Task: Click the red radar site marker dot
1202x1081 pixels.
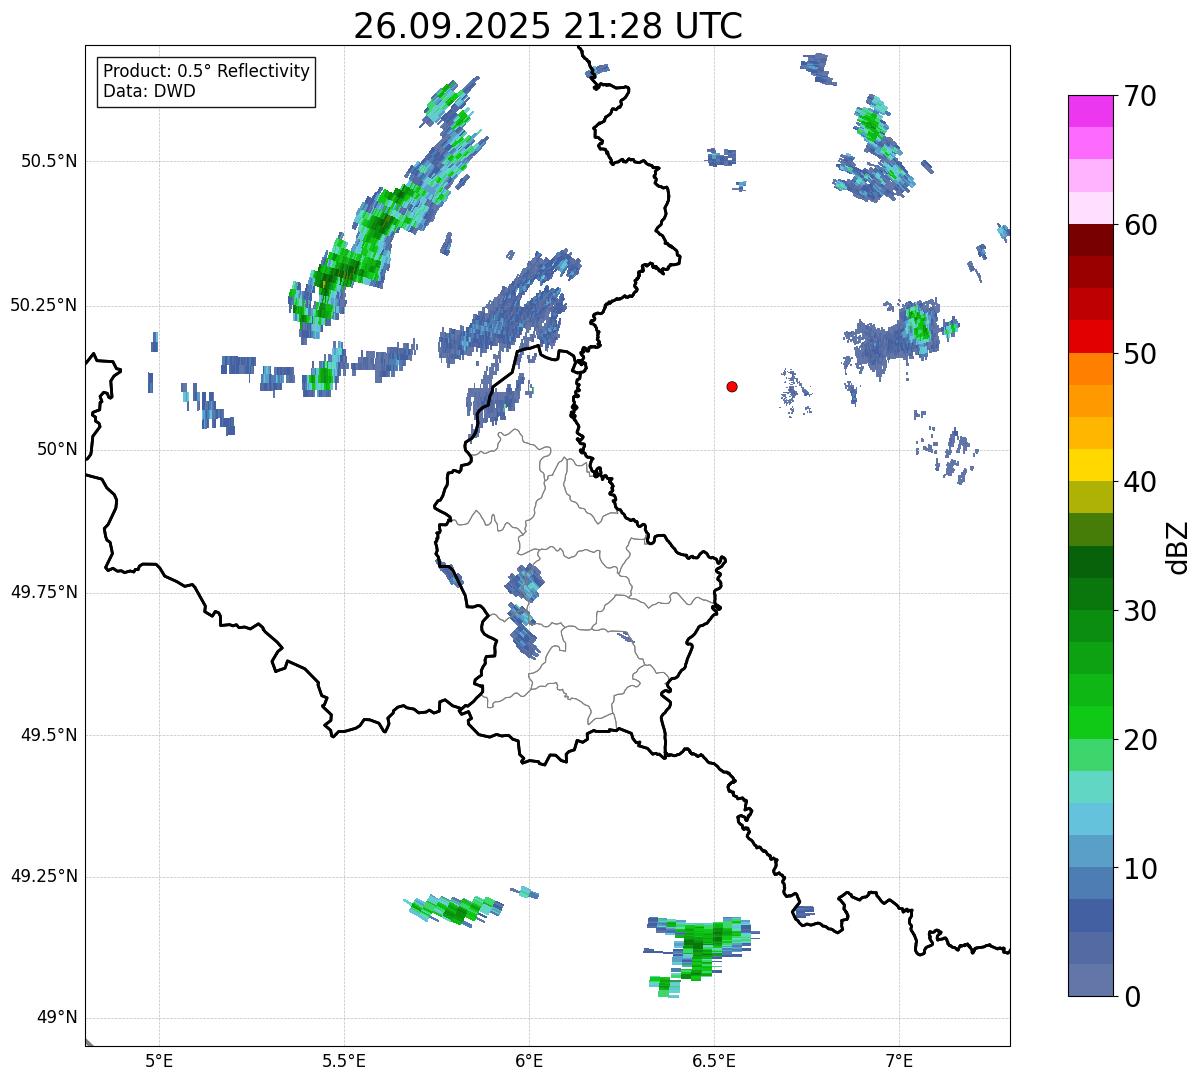Action: coord(732,386)
